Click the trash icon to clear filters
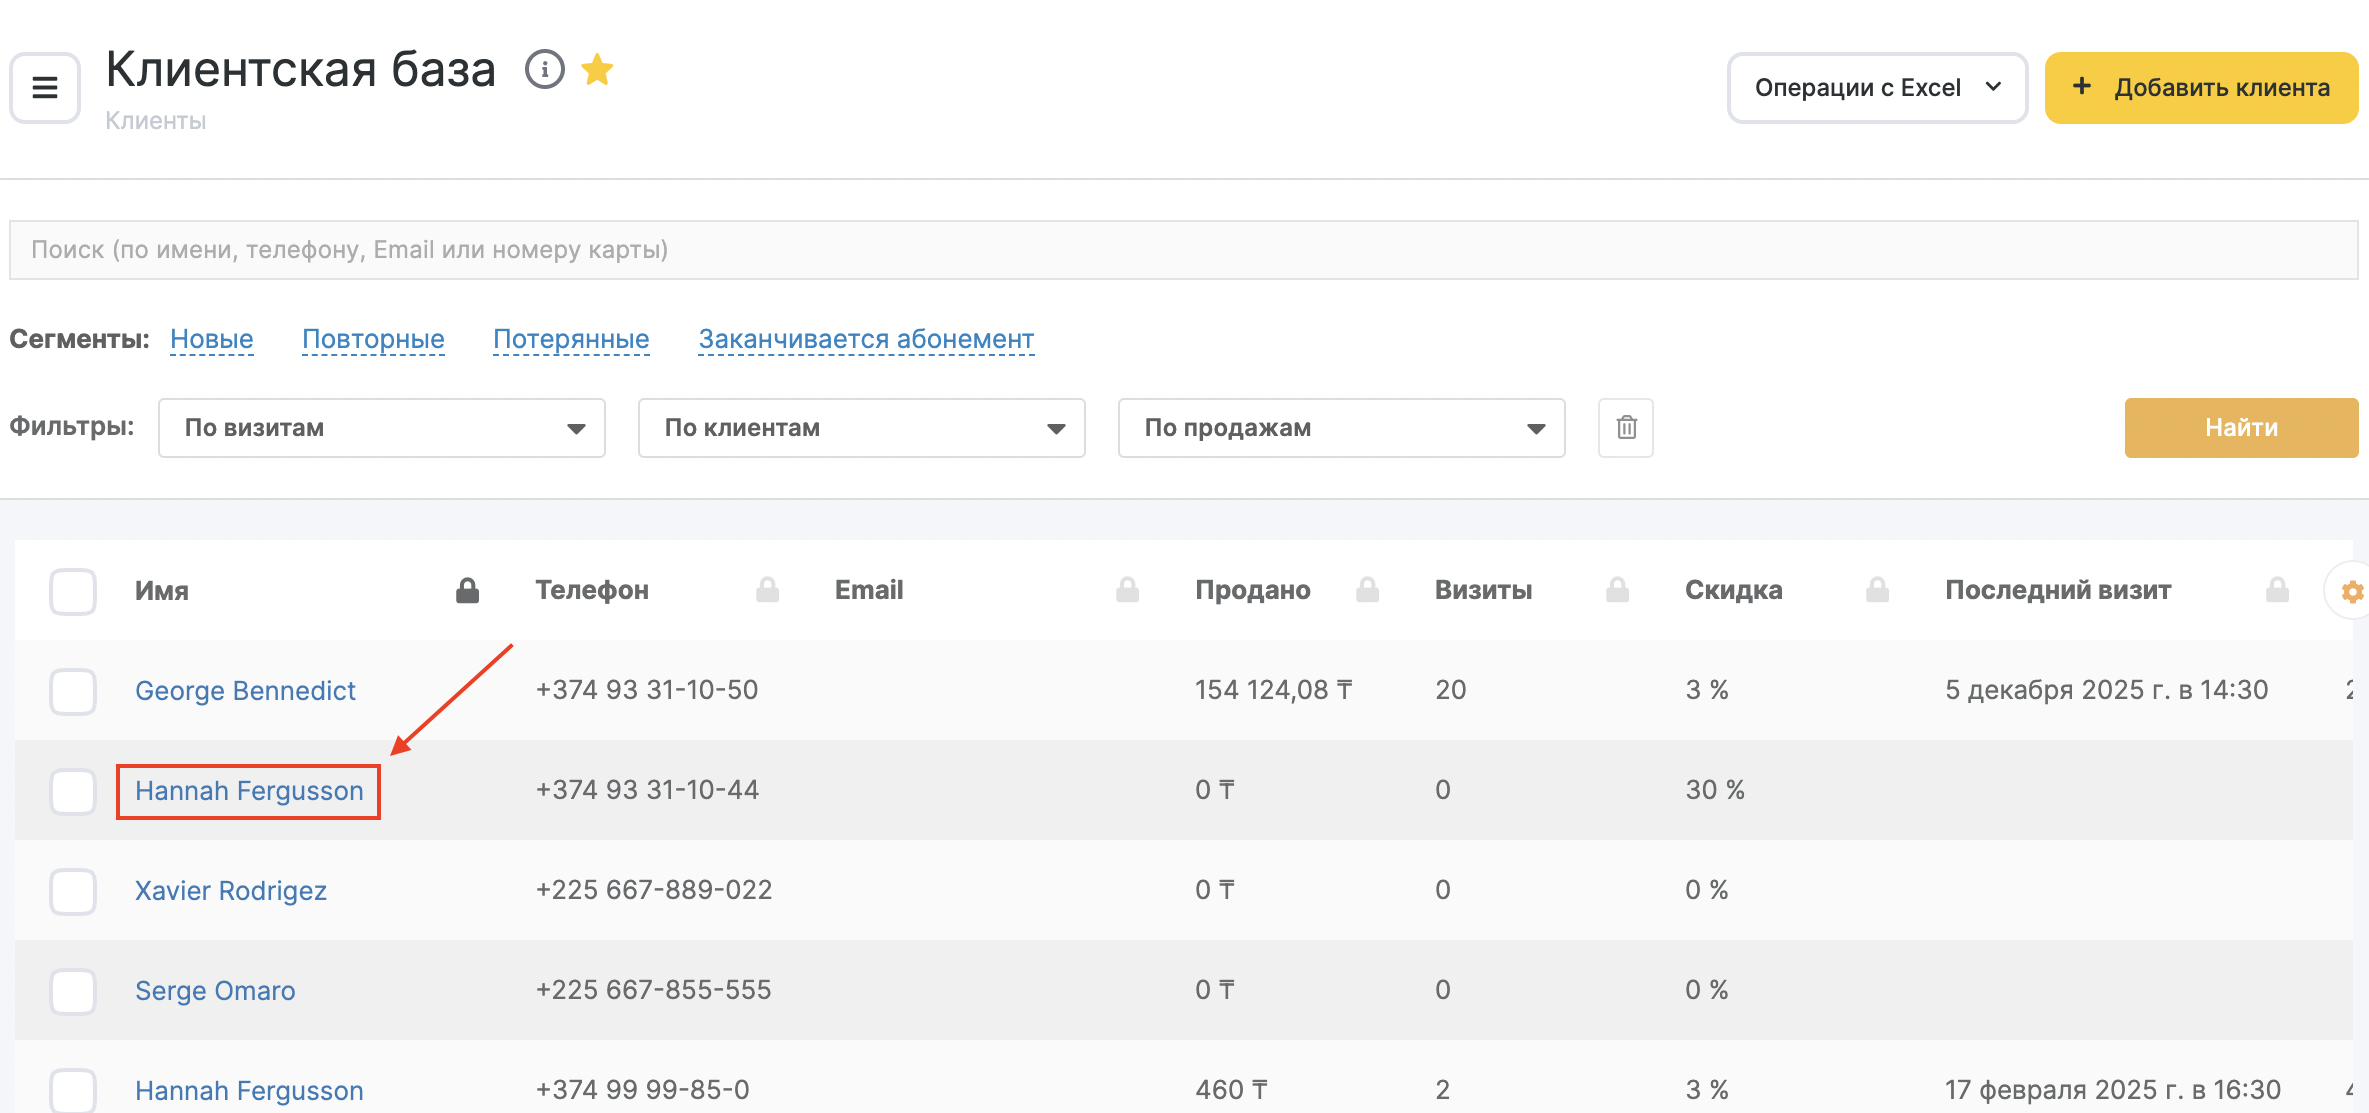 click(x=1626, y=428)
